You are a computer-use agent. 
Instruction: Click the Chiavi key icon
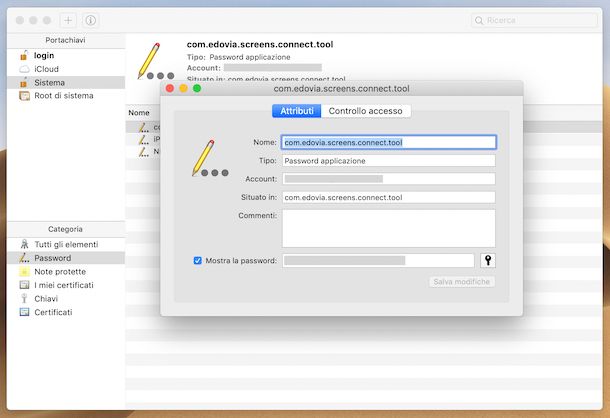pyautogui.click(x=25, y=299)
